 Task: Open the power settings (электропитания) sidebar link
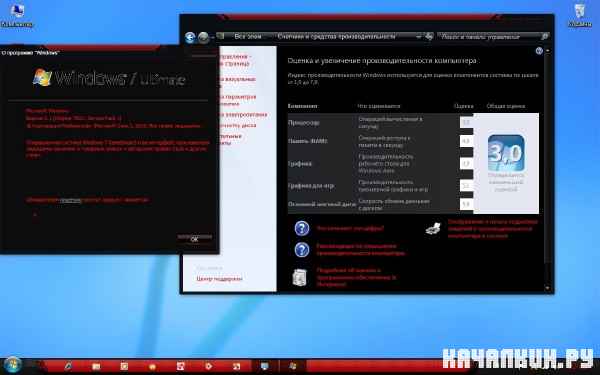[243, 114]
